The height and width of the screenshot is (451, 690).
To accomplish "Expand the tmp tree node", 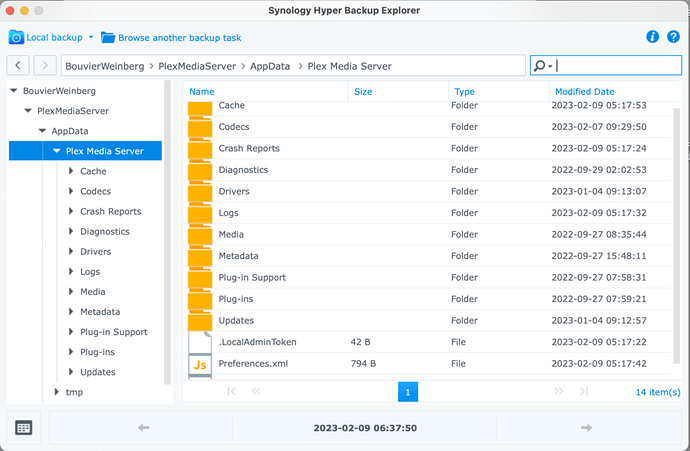I will tap(56, 392).
